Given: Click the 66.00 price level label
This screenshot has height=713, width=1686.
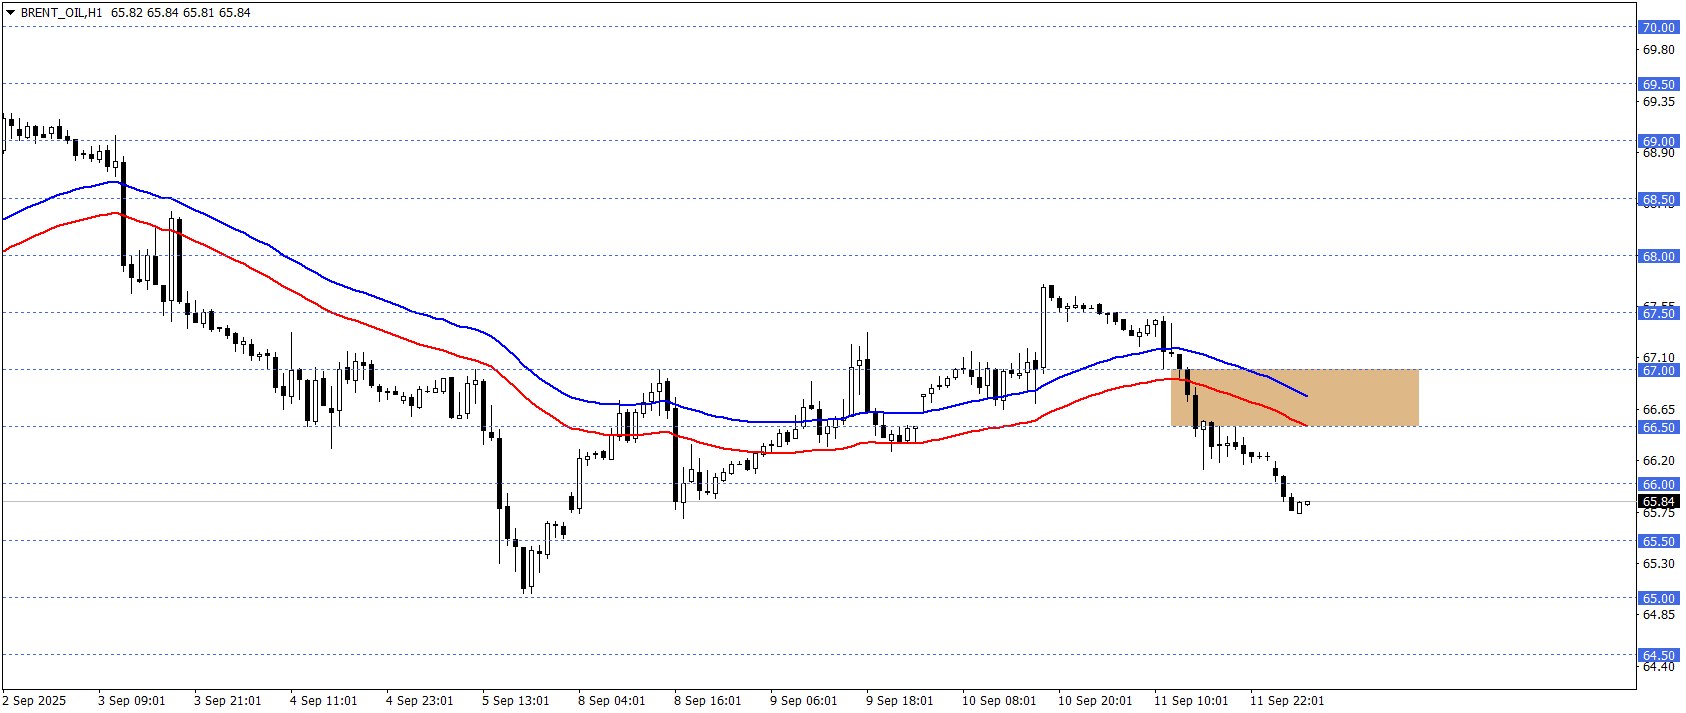Looking at the screenshot, I should pyautogui.click(x=1658, y=484).
